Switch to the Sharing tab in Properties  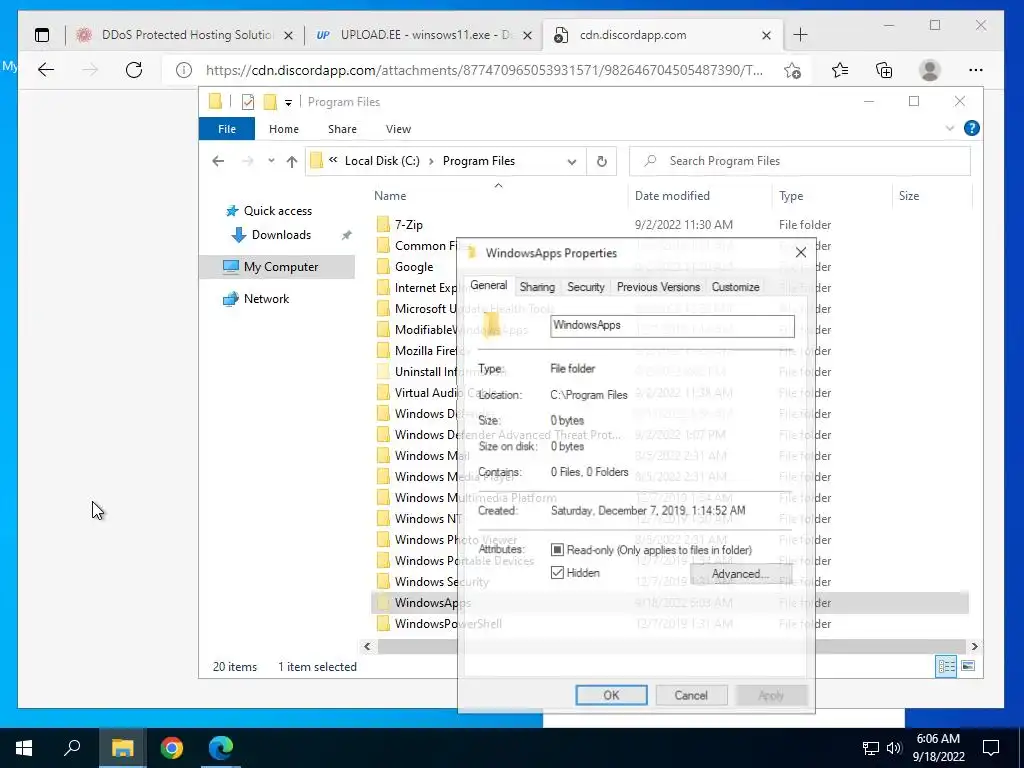click(x=537, y=287)
